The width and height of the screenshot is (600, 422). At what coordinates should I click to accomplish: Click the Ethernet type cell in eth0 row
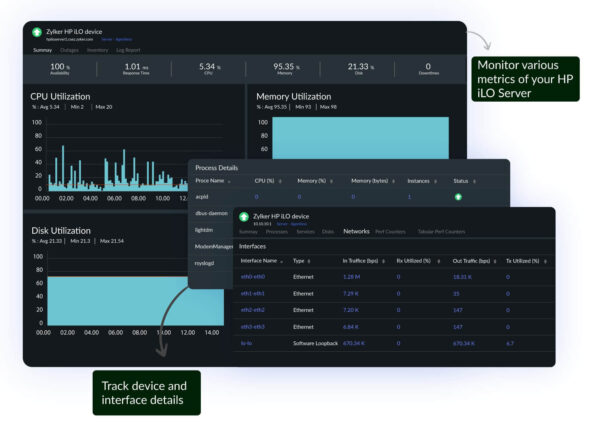click(x=303, y=277)
